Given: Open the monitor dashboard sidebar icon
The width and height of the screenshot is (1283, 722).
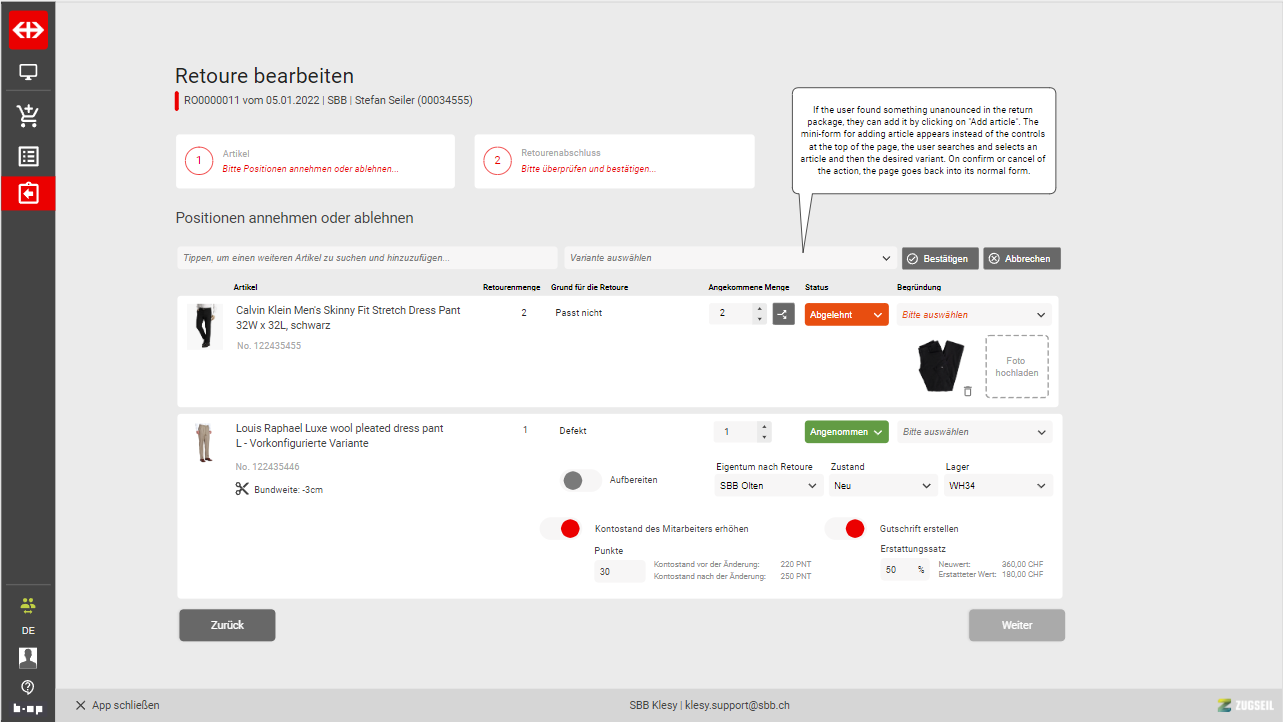Looking at the screenshot, I should coord(28,73).
